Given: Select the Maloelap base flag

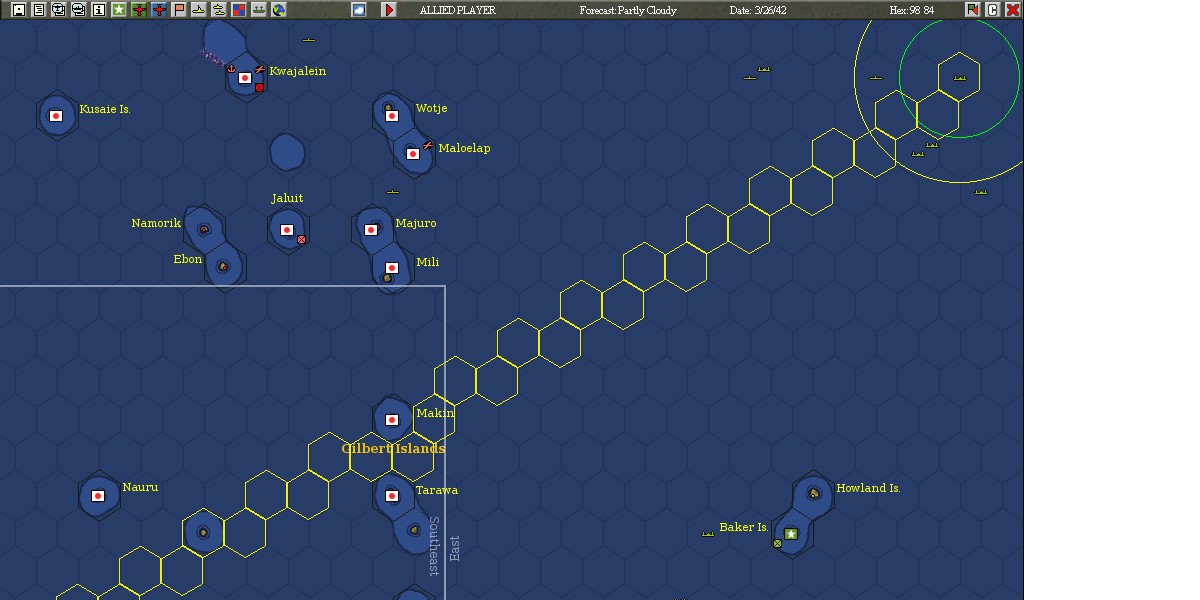Looking at the screenshot, I should 413,154.
